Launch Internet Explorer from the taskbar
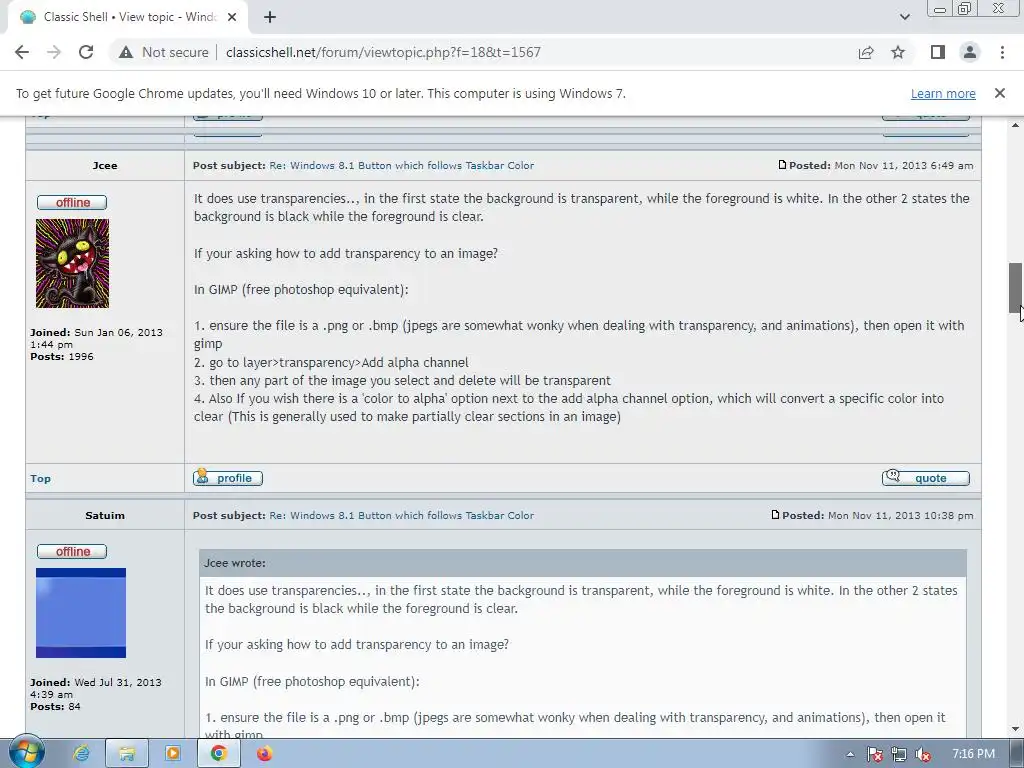Viewport: 1024px width, 768px height. pos(81,754)
